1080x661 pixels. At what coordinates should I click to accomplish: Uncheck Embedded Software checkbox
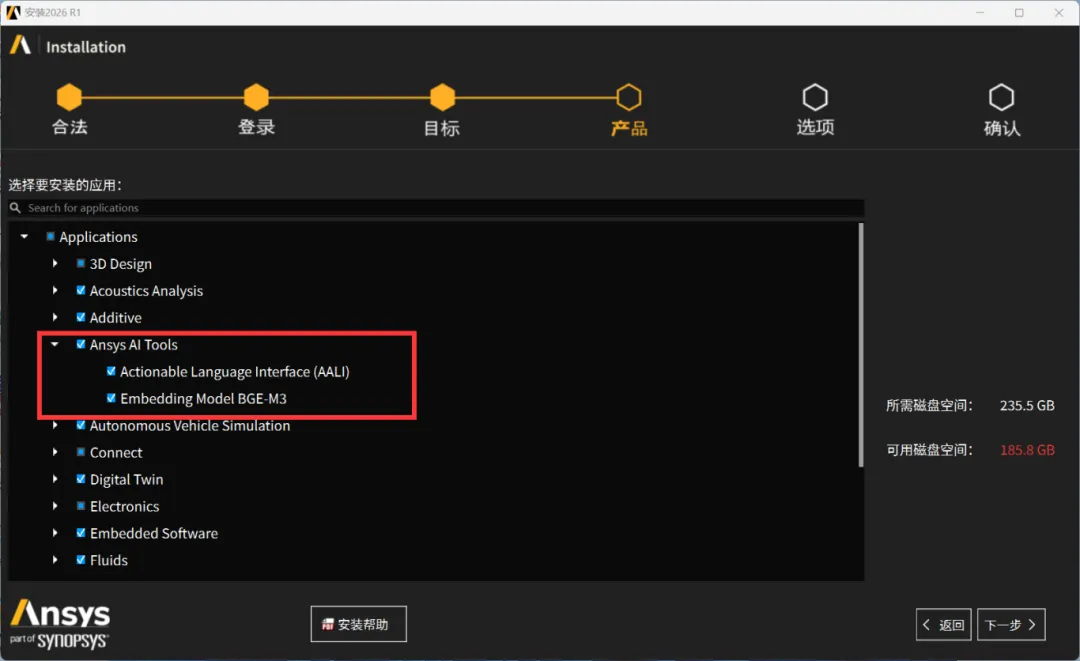81,532
